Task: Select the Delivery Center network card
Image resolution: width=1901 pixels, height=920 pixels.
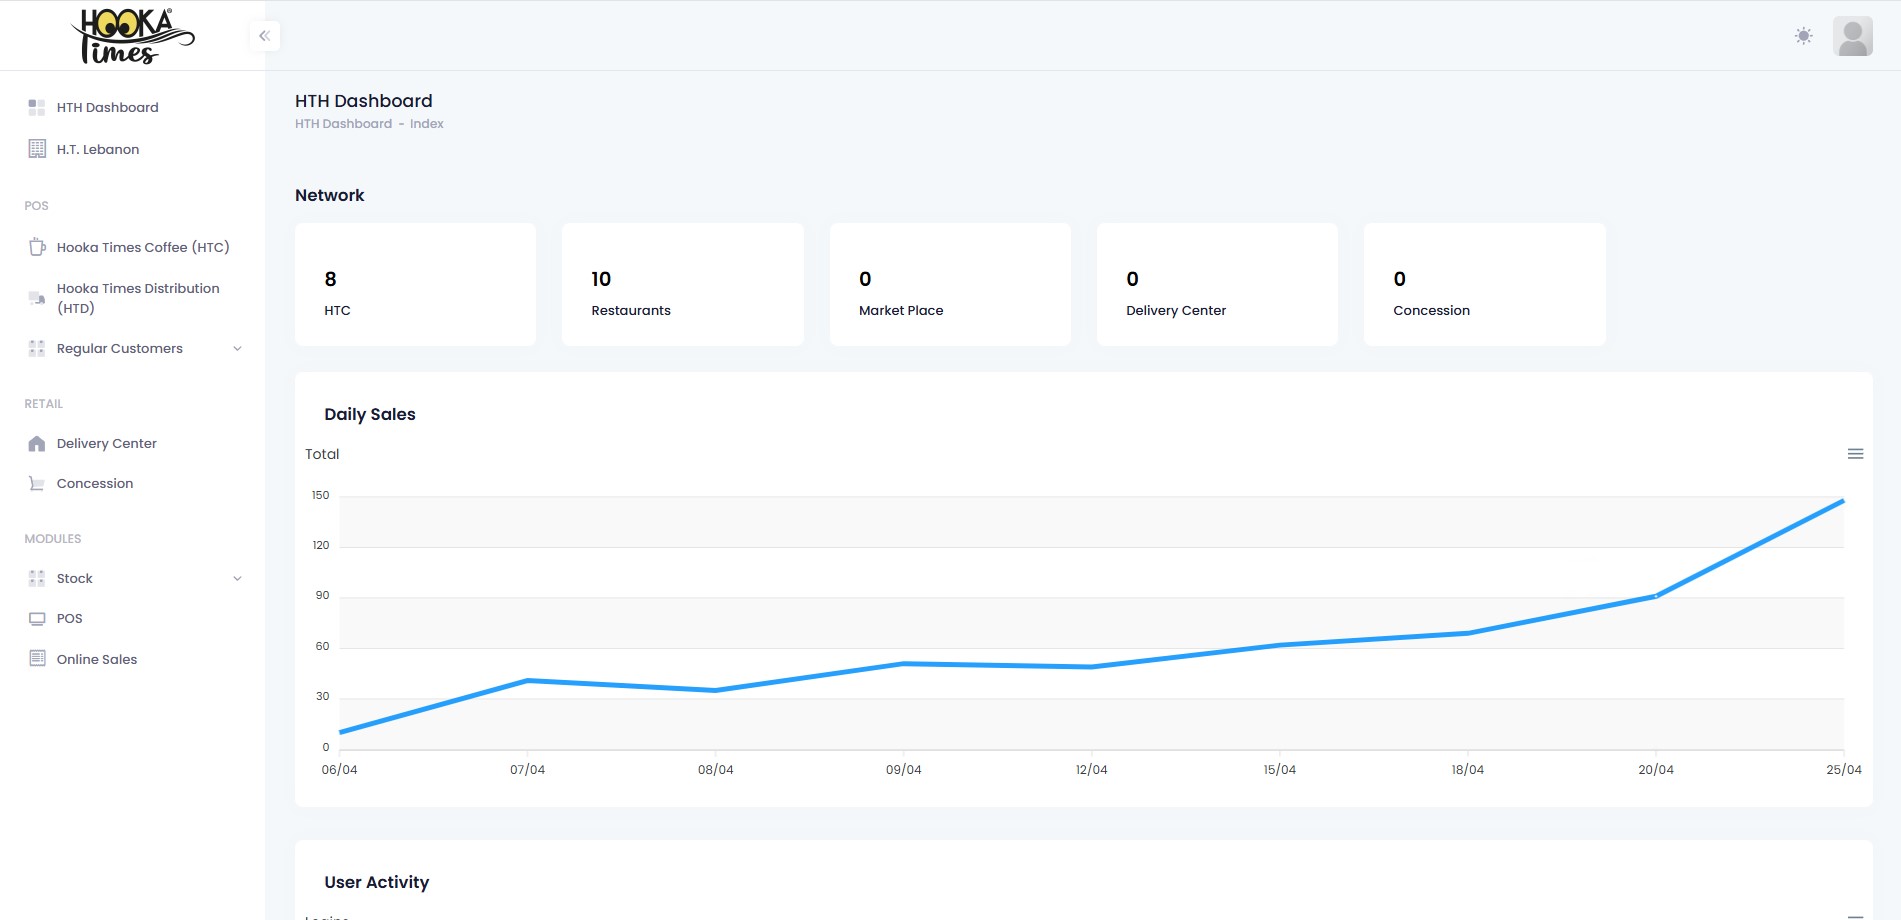Action: click(1217, 285)
